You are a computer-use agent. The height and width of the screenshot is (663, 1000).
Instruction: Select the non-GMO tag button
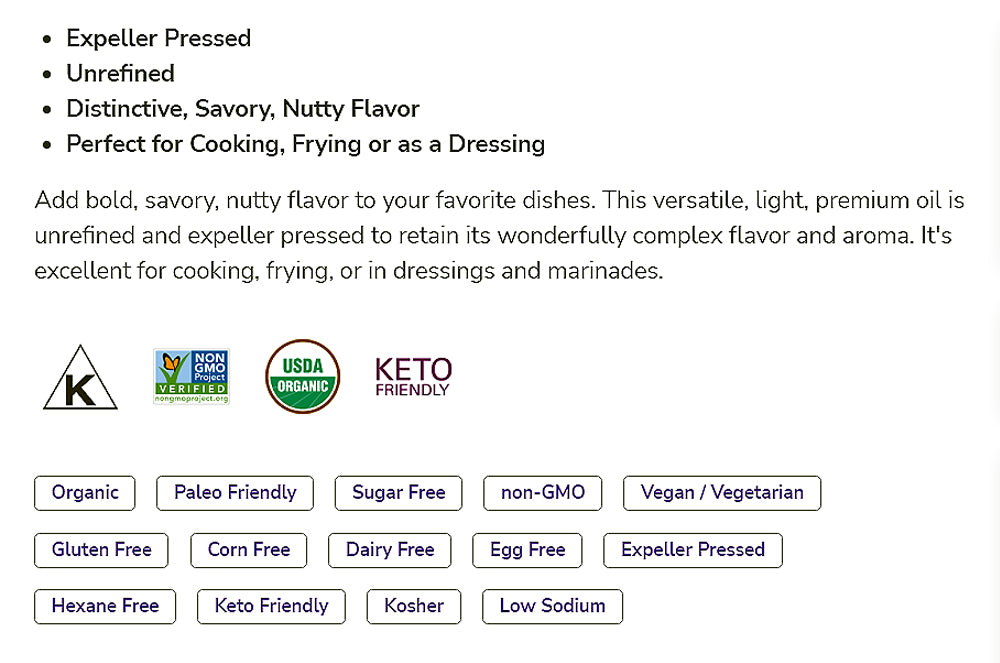coord(543,493)
